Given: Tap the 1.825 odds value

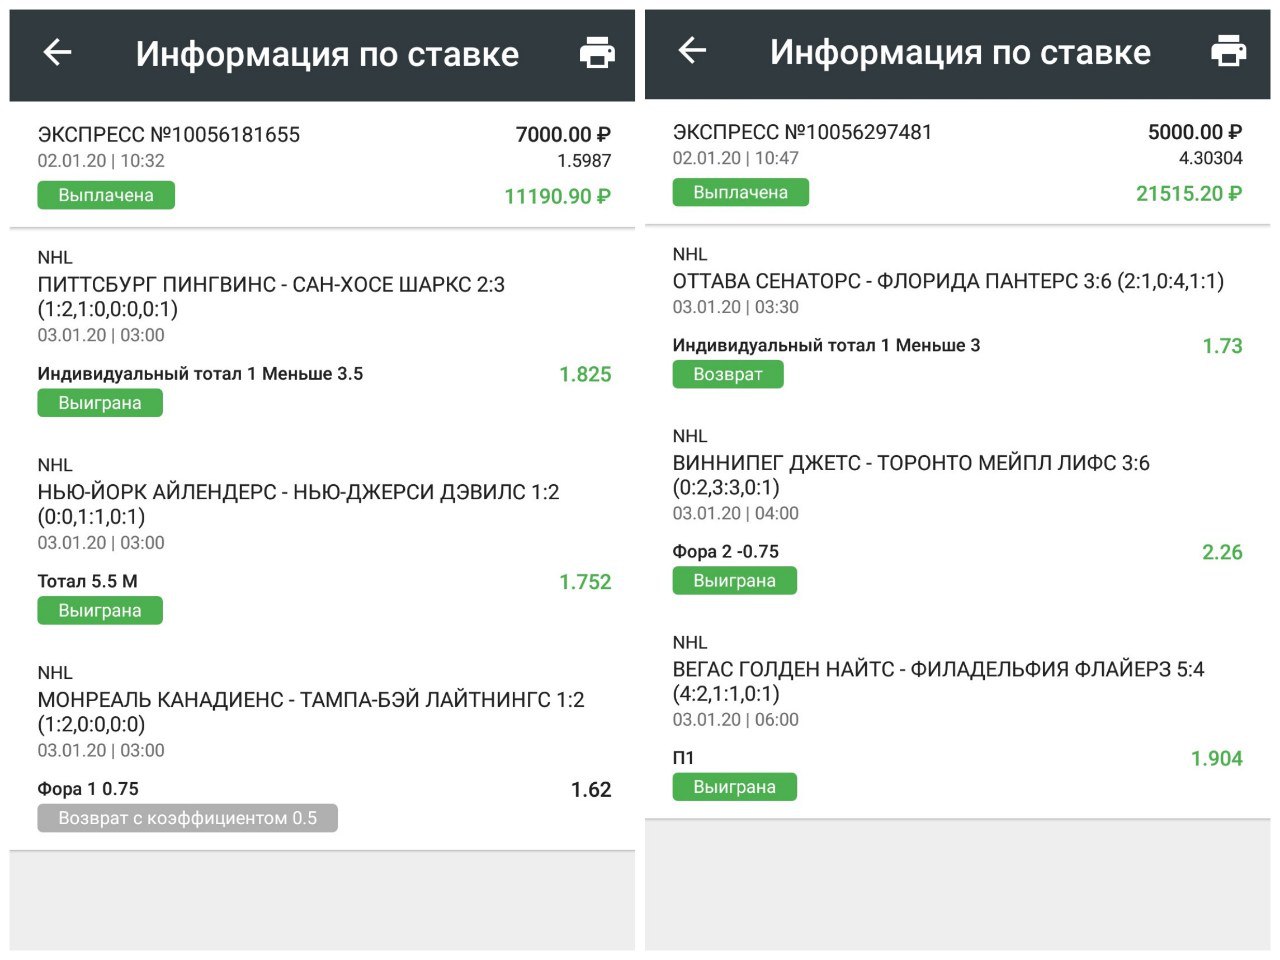Looking at the screenshot, I should click(x=585, y=374).
